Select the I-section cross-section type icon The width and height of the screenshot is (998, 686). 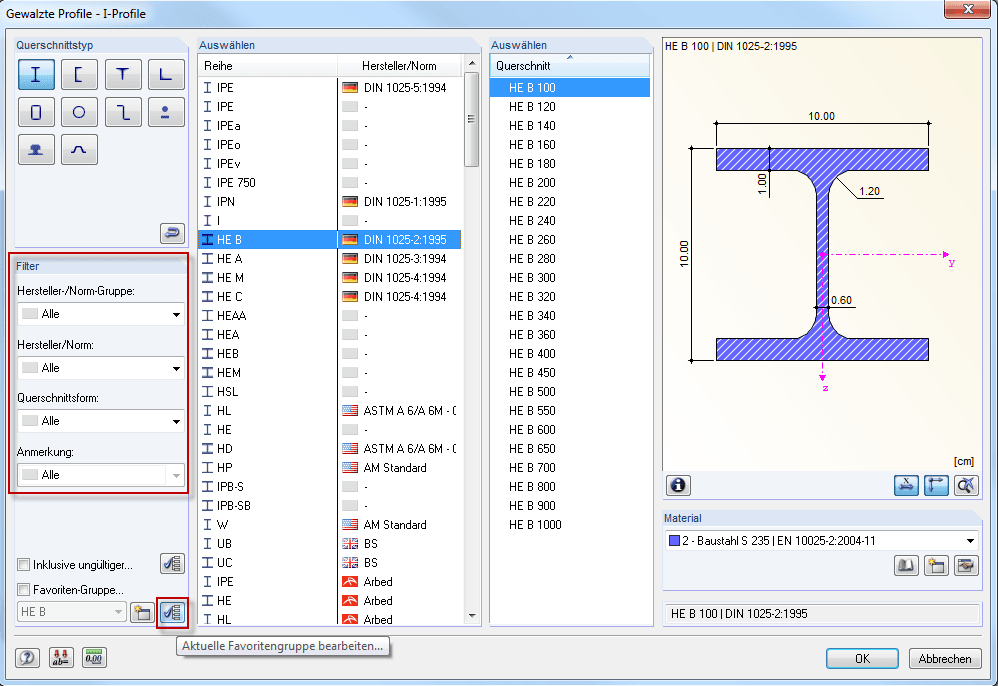pyautogui.click(x=36, y=74)
